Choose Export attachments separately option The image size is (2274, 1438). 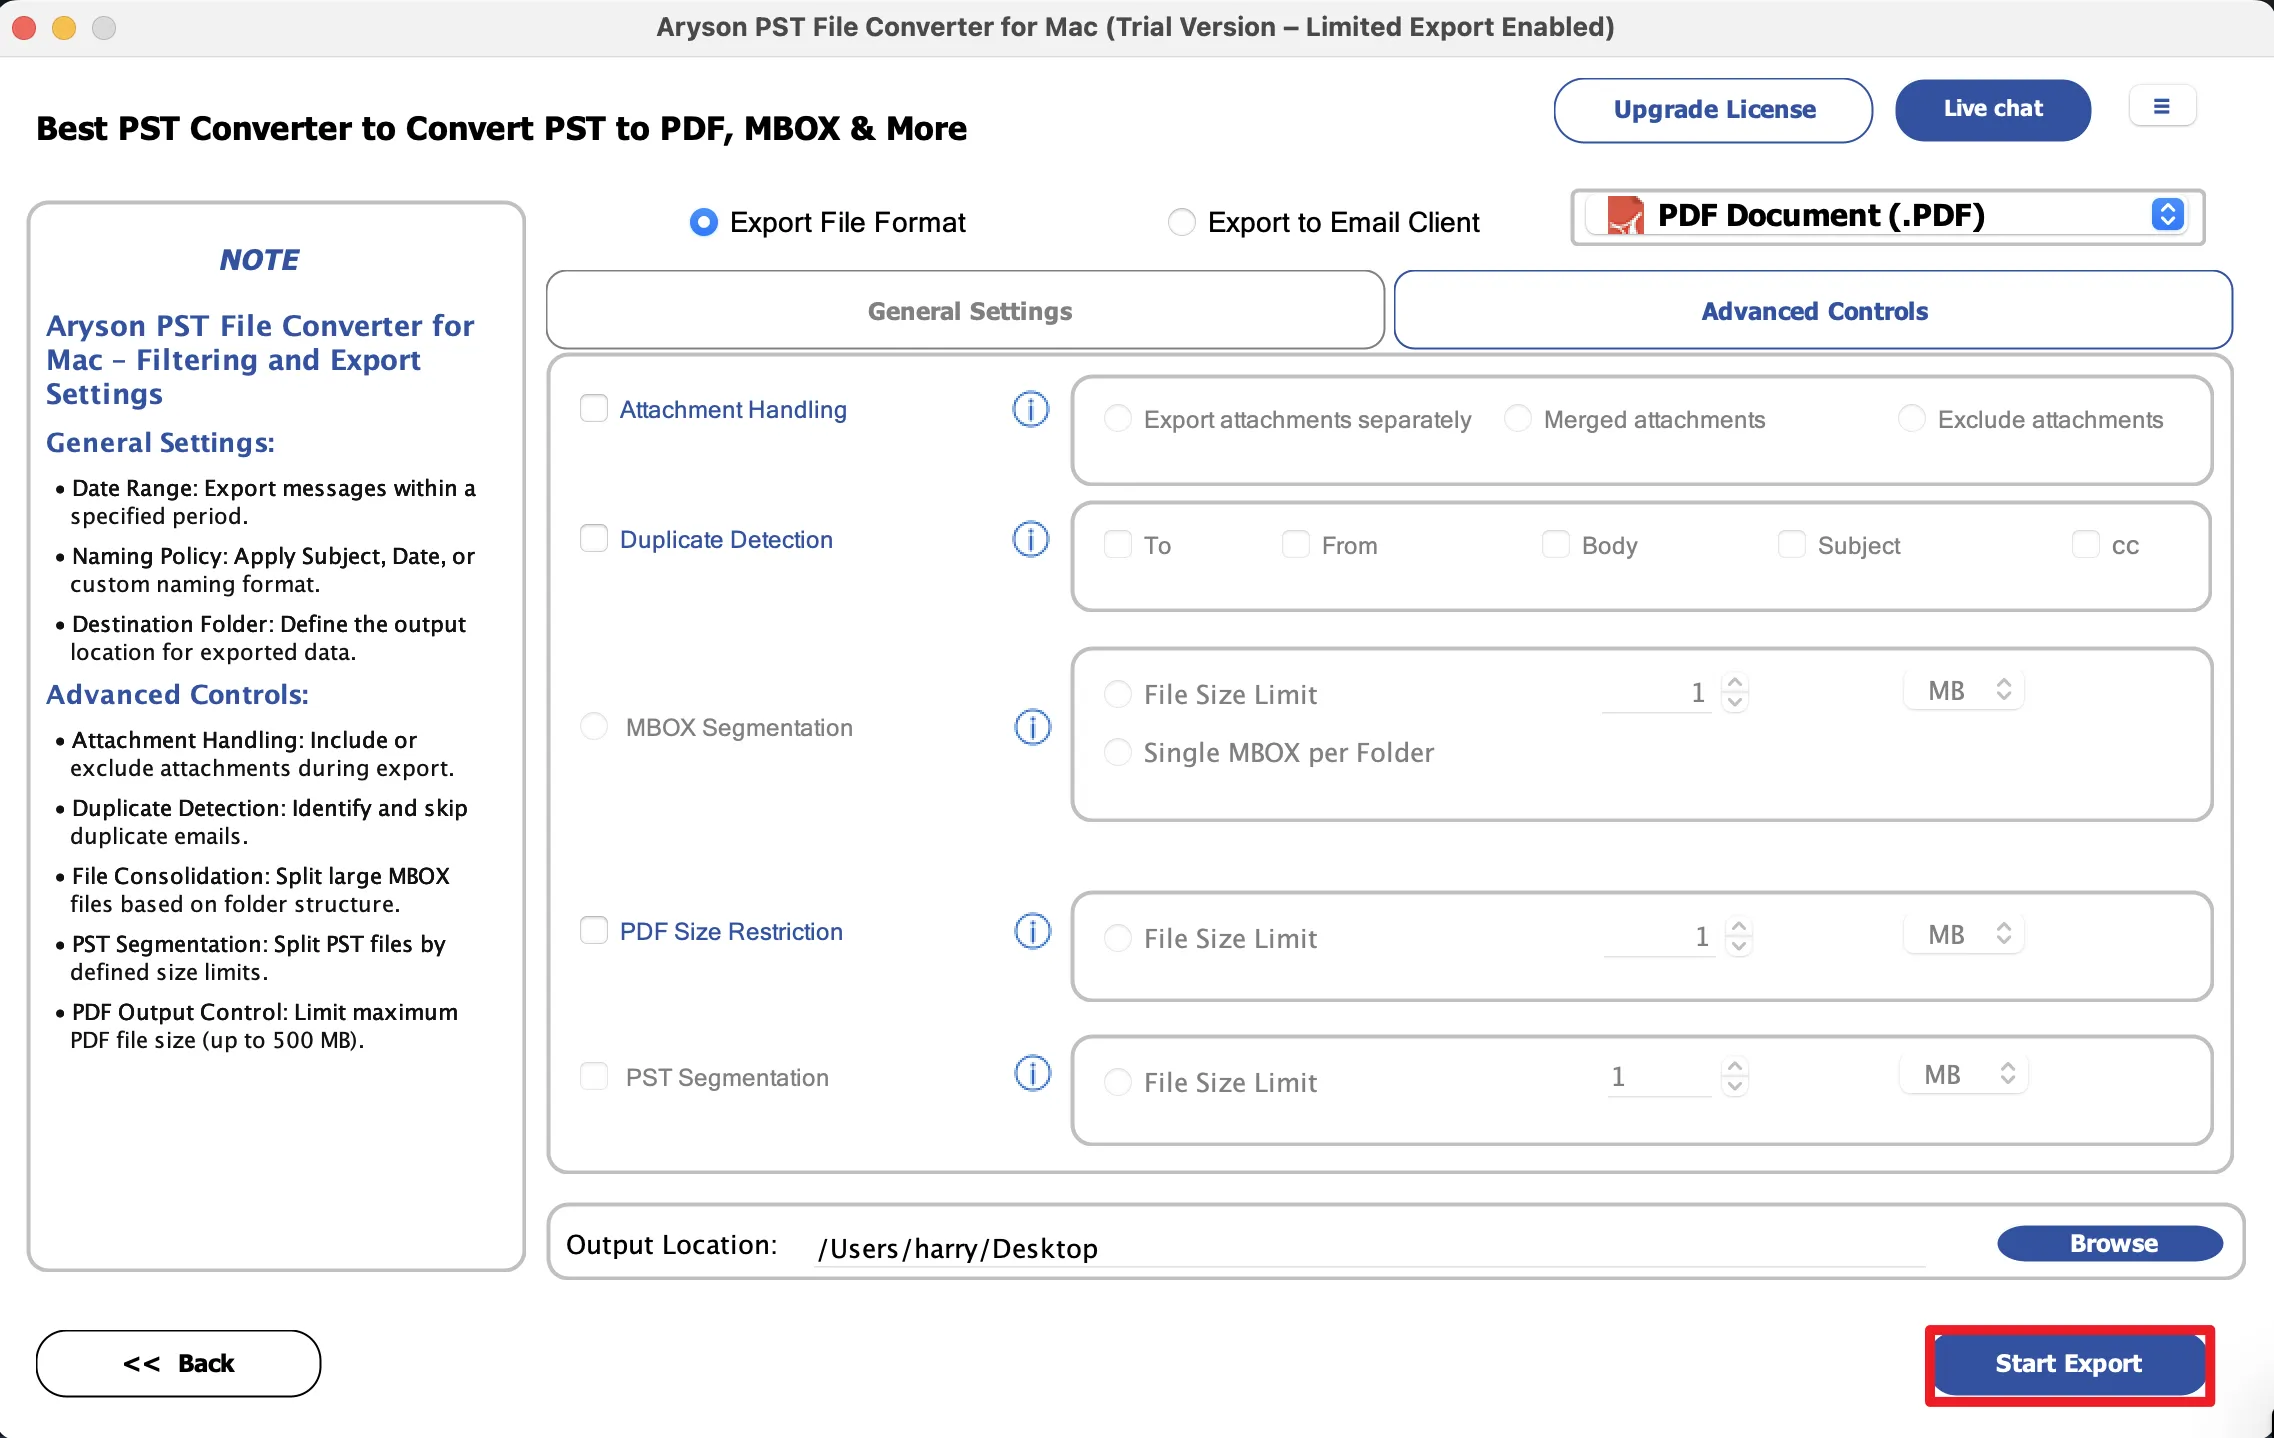coord(1118,418)
